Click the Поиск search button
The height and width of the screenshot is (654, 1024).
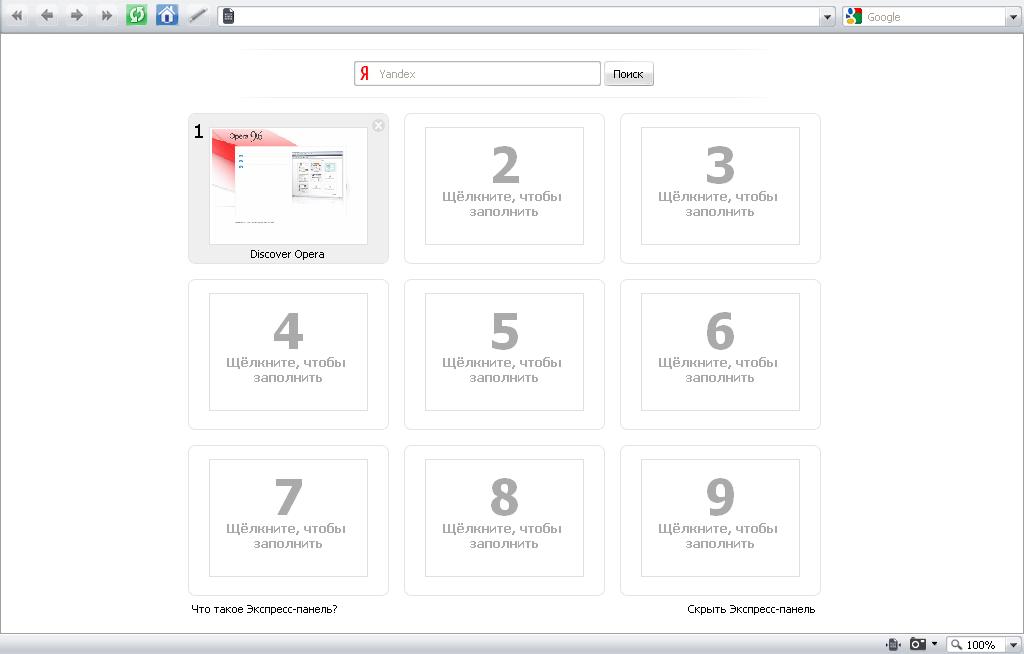(x=628, y=74)
